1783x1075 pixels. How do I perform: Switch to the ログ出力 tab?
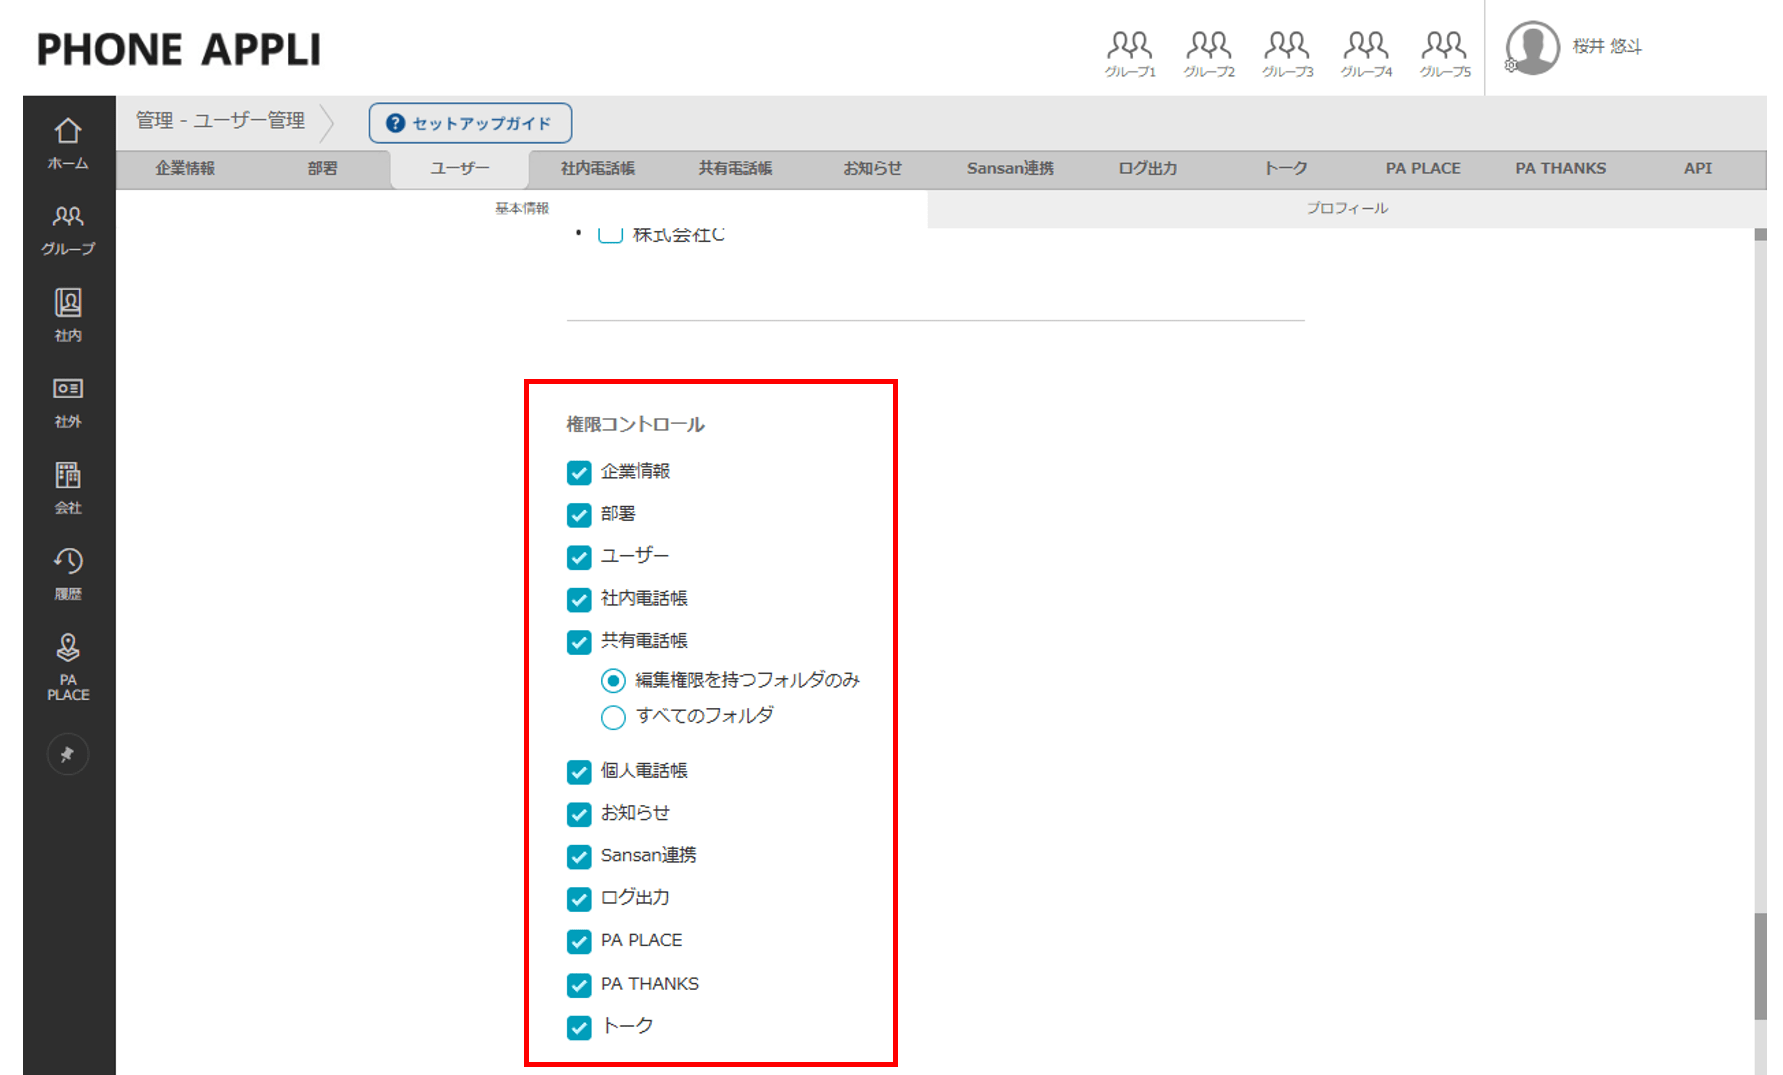coord(1147,168)
